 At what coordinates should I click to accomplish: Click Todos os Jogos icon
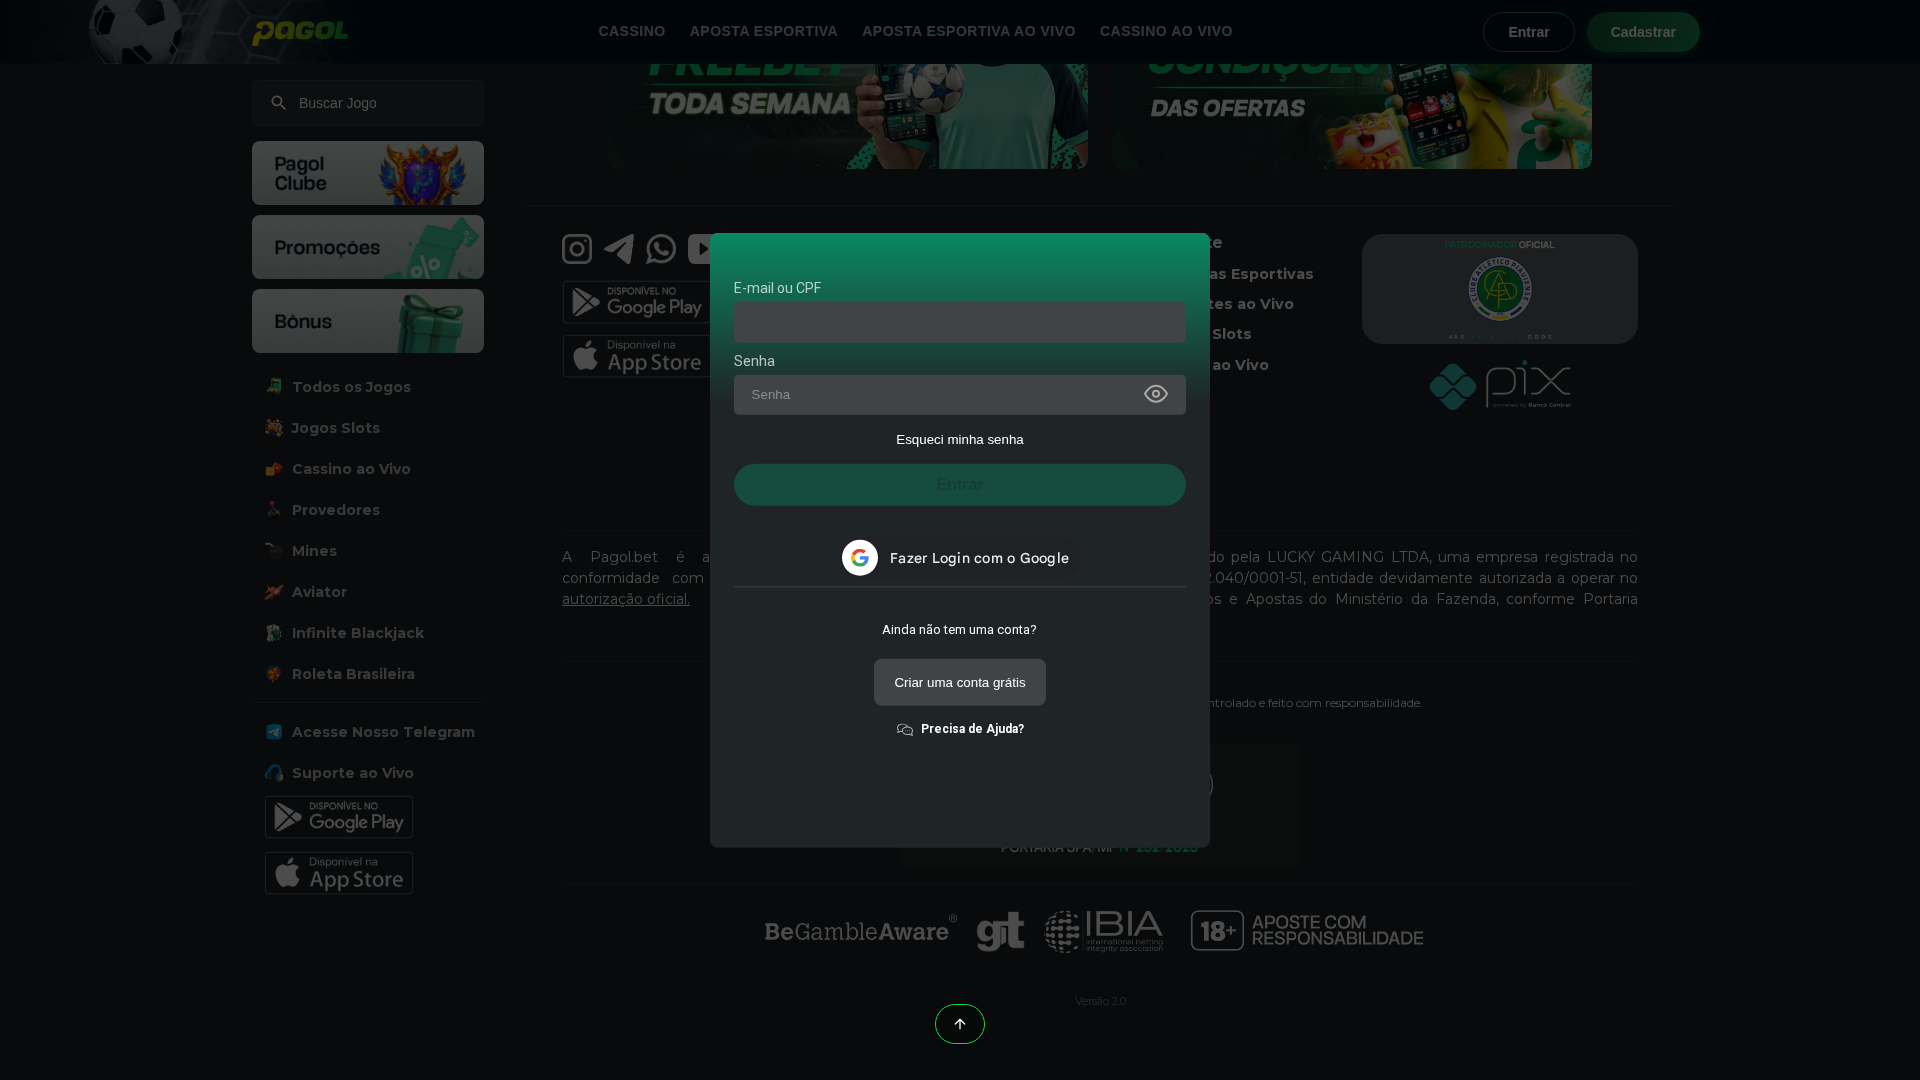click(x=274, y=387)
